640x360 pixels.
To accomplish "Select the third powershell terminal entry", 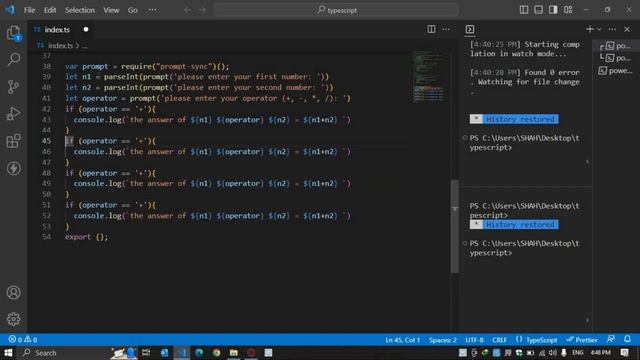I will (x=616, y=71).
